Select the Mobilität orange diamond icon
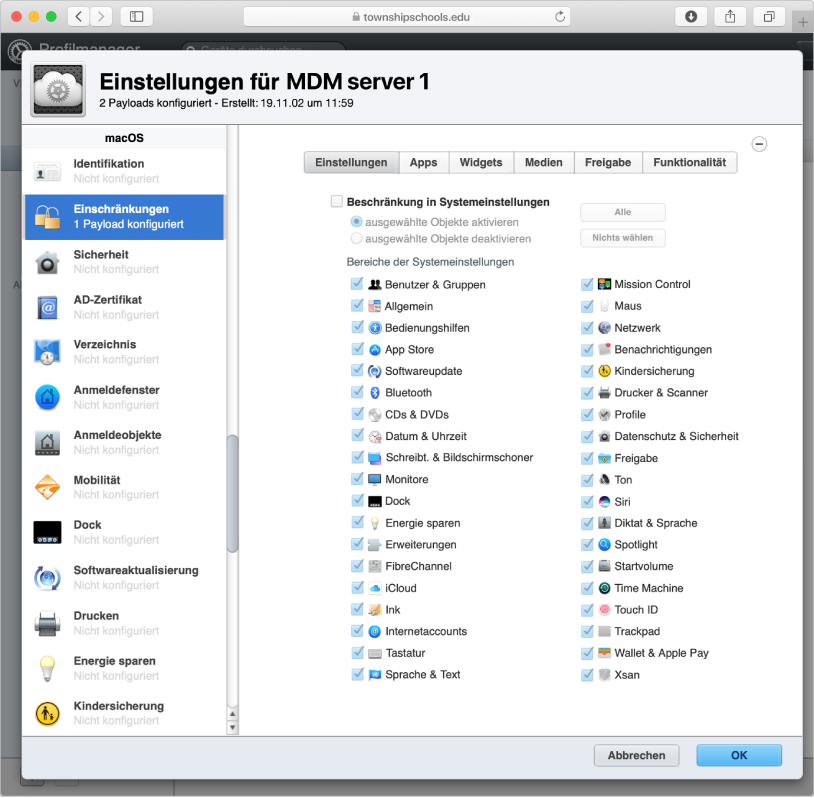 47,488
